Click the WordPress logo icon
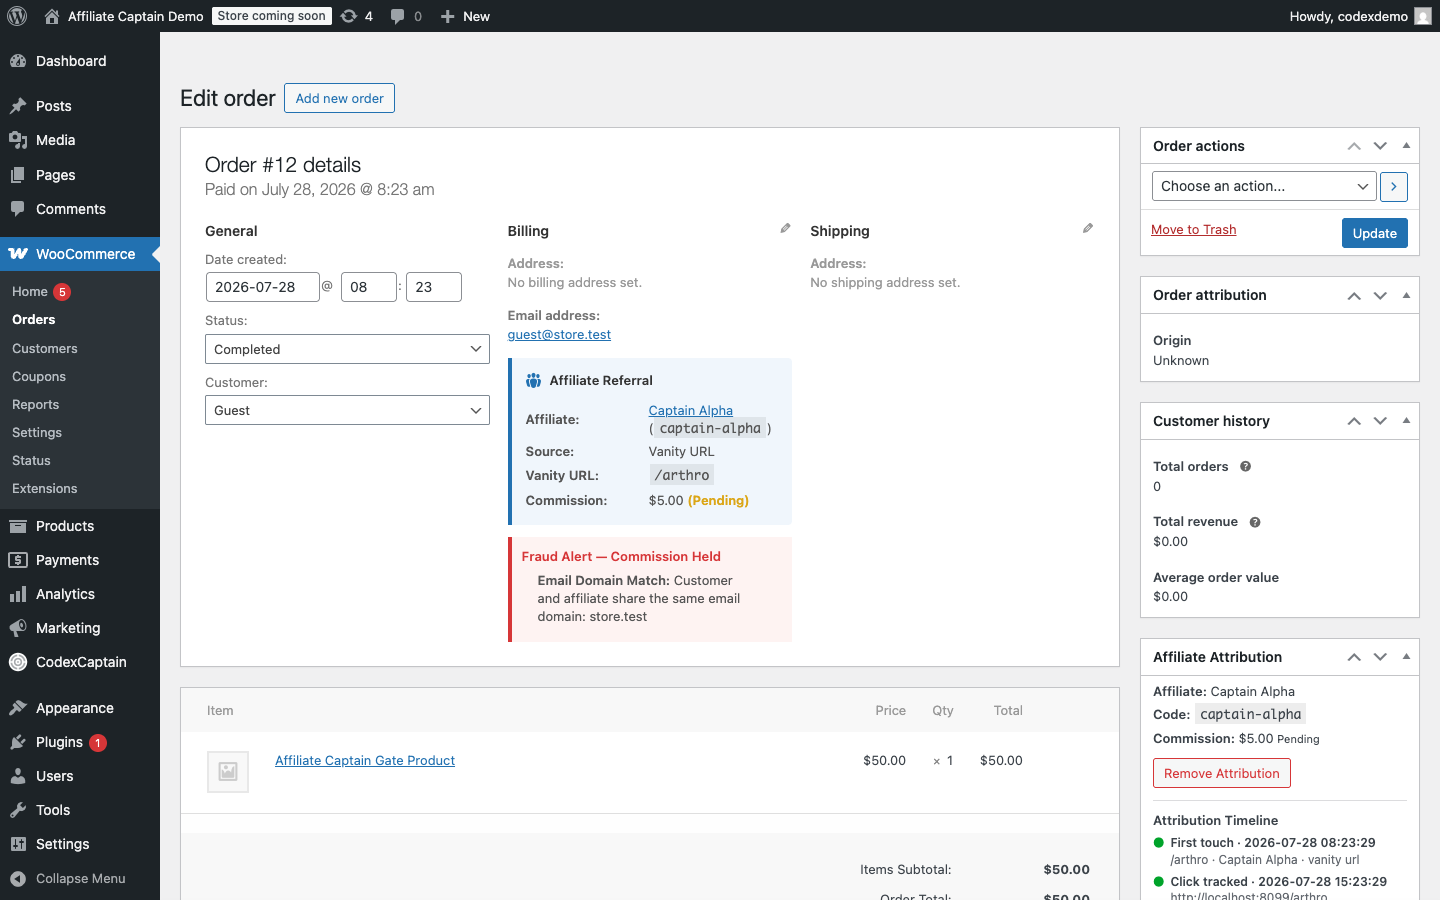 [x=17, y=16]
